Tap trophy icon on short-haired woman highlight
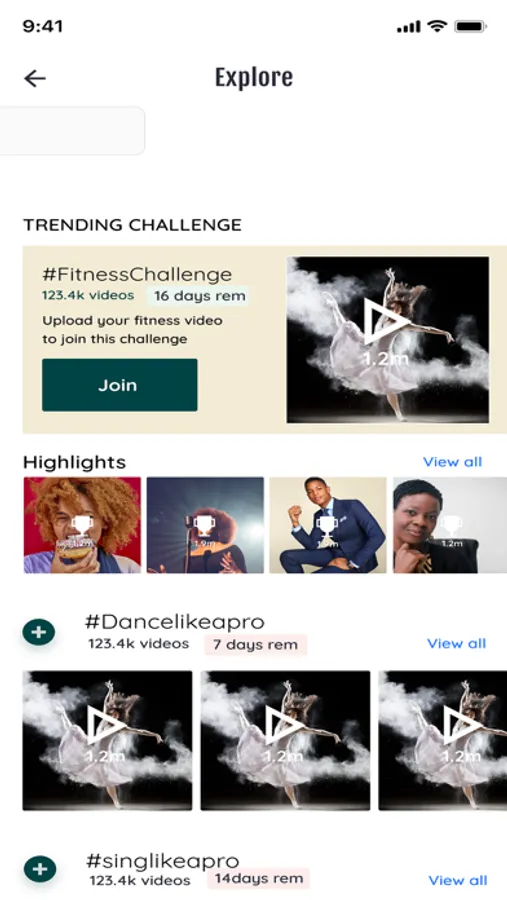The width and height of the screenshot is (507, 900). 451,523
